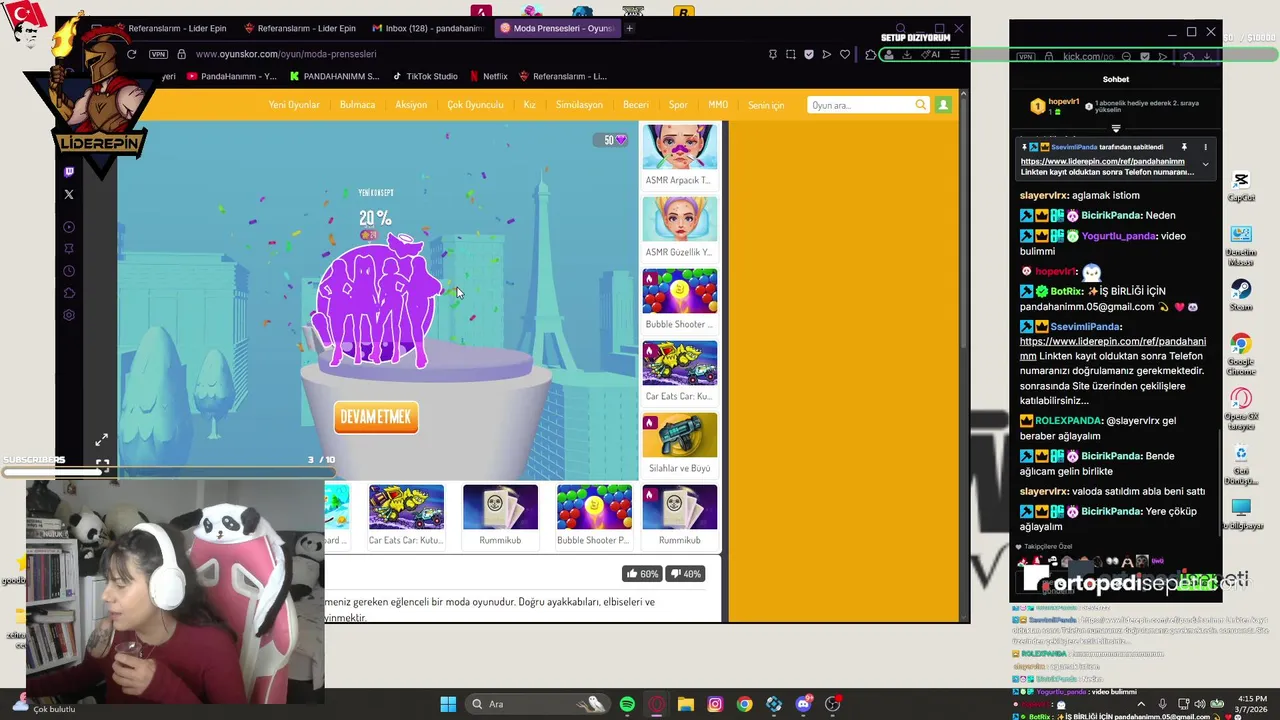Screen dimensions: 1280x720
Task: Click the Windows taskbar search box
Action: 537,704
